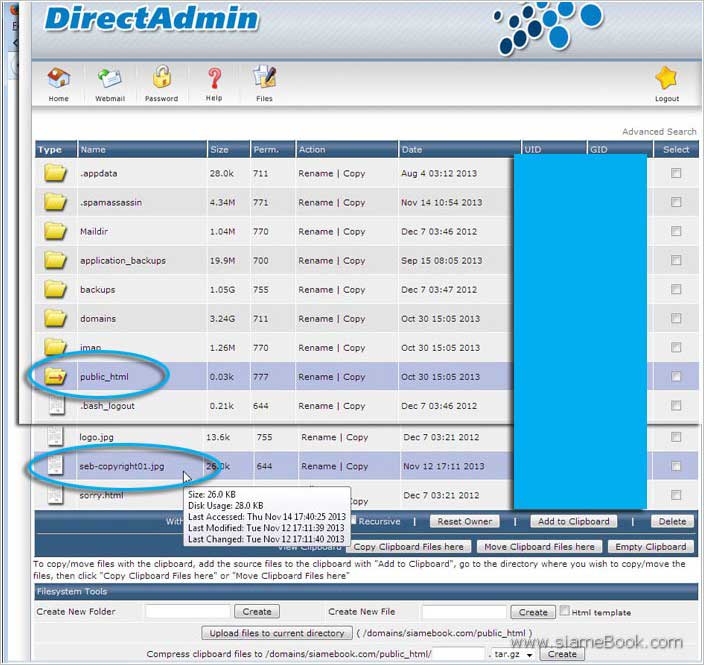This screenshot has width=704, height=665.
Task: Click Rename in the .appdata row
Action: (x=316, y=173)
